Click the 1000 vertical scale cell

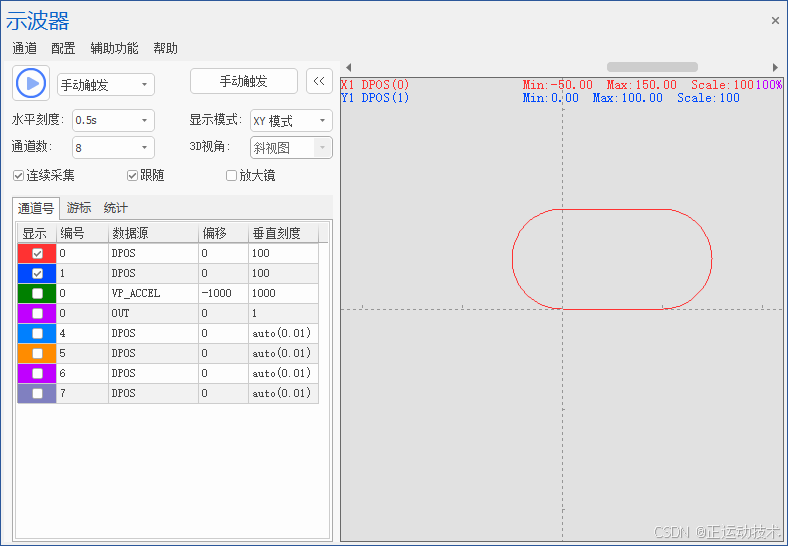pos(283,294)
